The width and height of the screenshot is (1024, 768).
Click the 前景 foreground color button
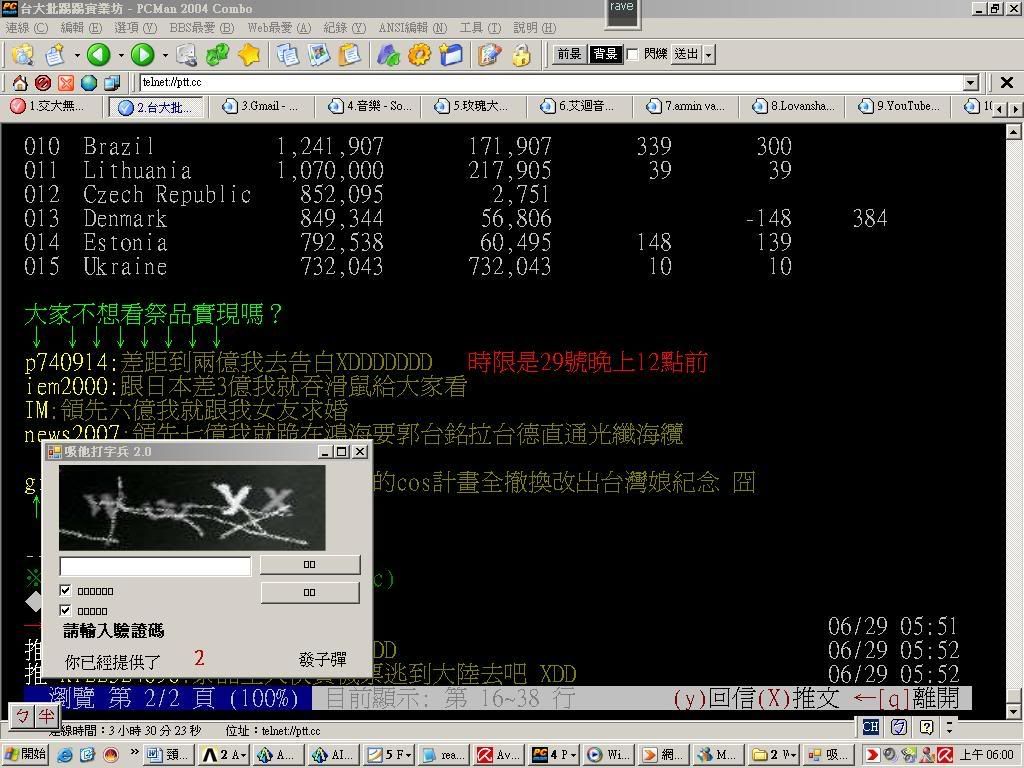569,54
